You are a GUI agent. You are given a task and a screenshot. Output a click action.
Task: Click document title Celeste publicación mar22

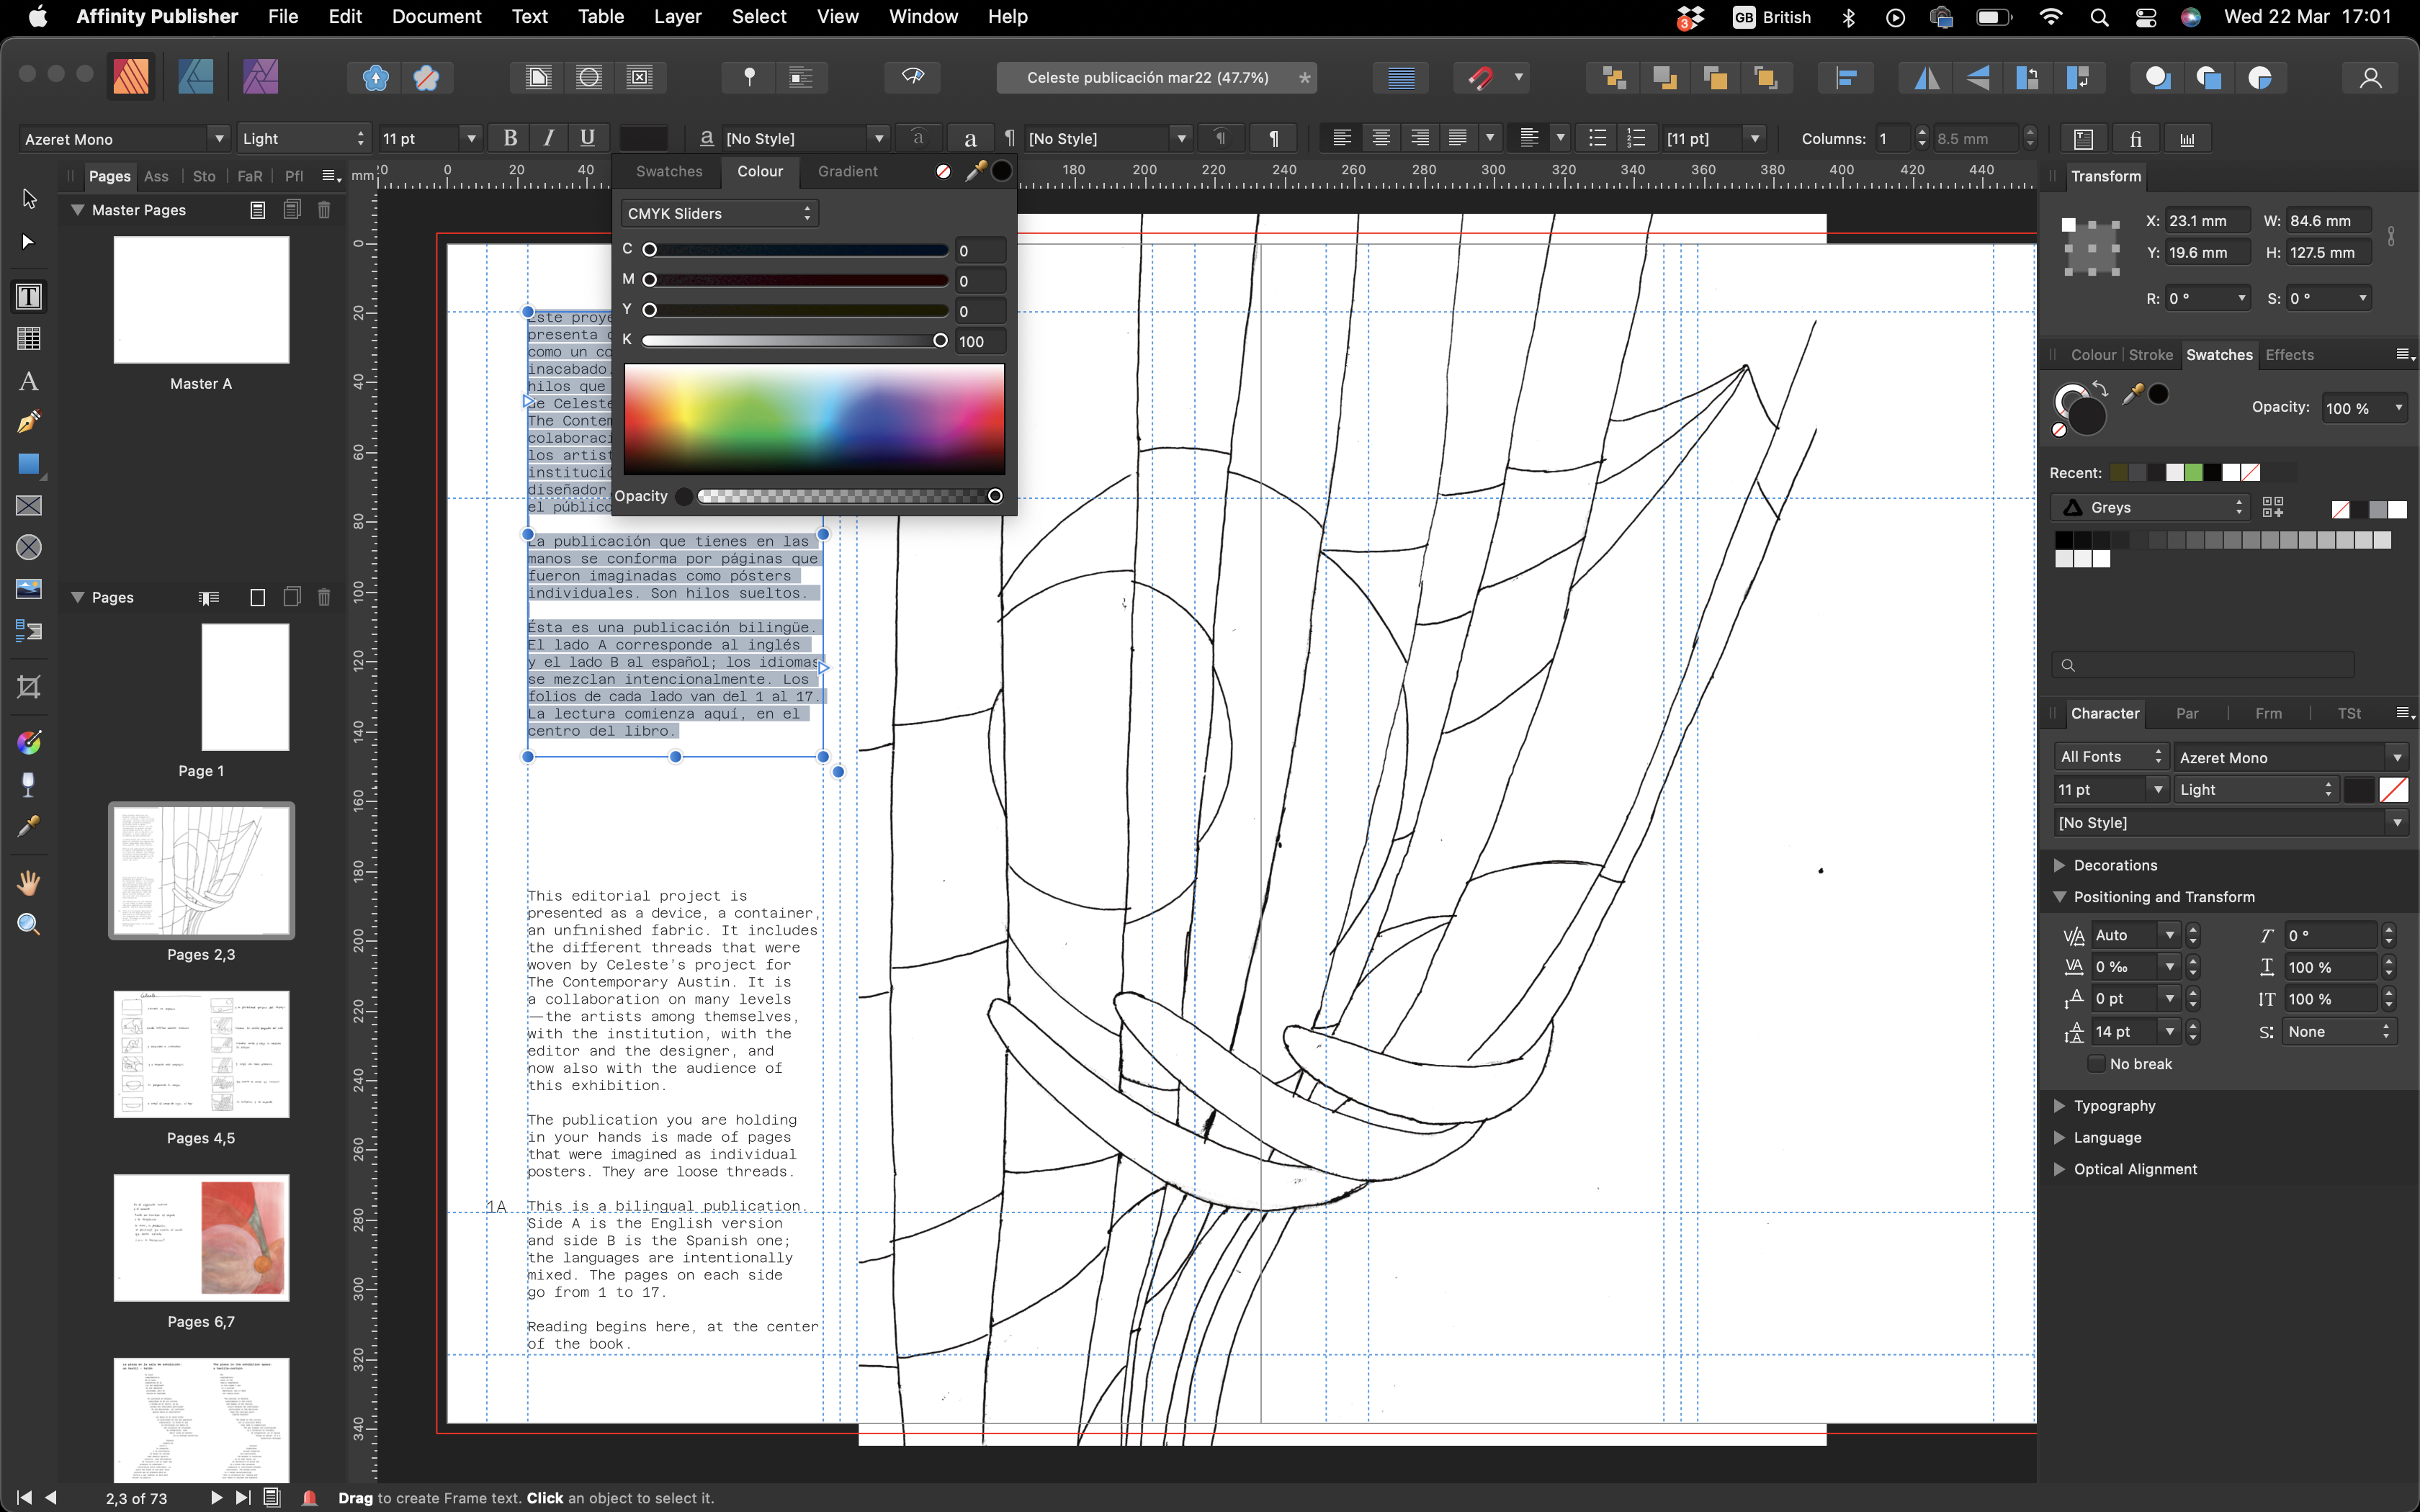tap(1147, 77)
